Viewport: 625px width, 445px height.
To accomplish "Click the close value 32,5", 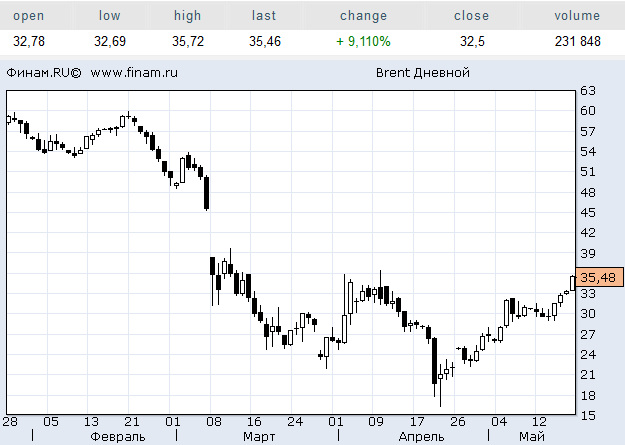I will pos(471,42).
